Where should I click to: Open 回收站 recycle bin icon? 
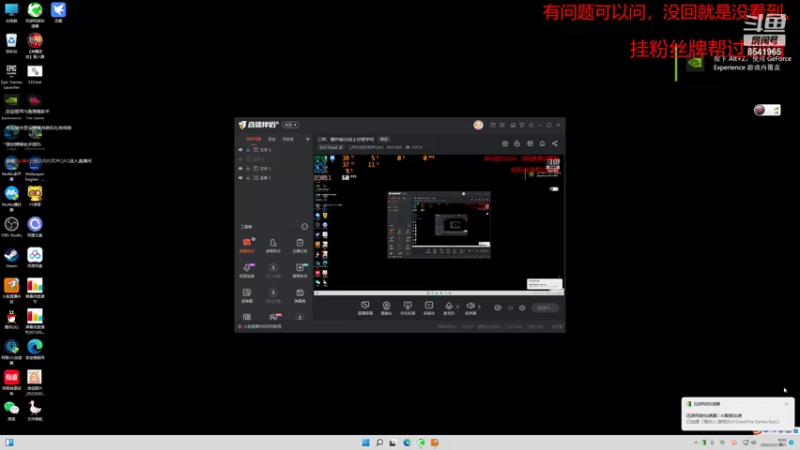(x=11, y=43)
